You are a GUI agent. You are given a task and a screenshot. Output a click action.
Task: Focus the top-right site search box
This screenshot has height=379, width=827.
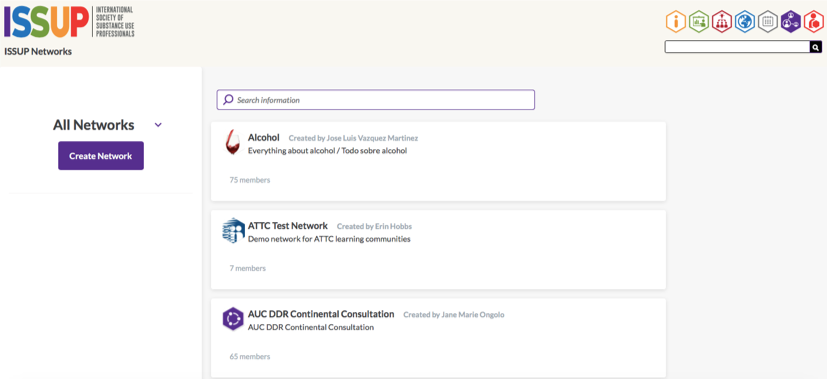[x=737, y=47]
